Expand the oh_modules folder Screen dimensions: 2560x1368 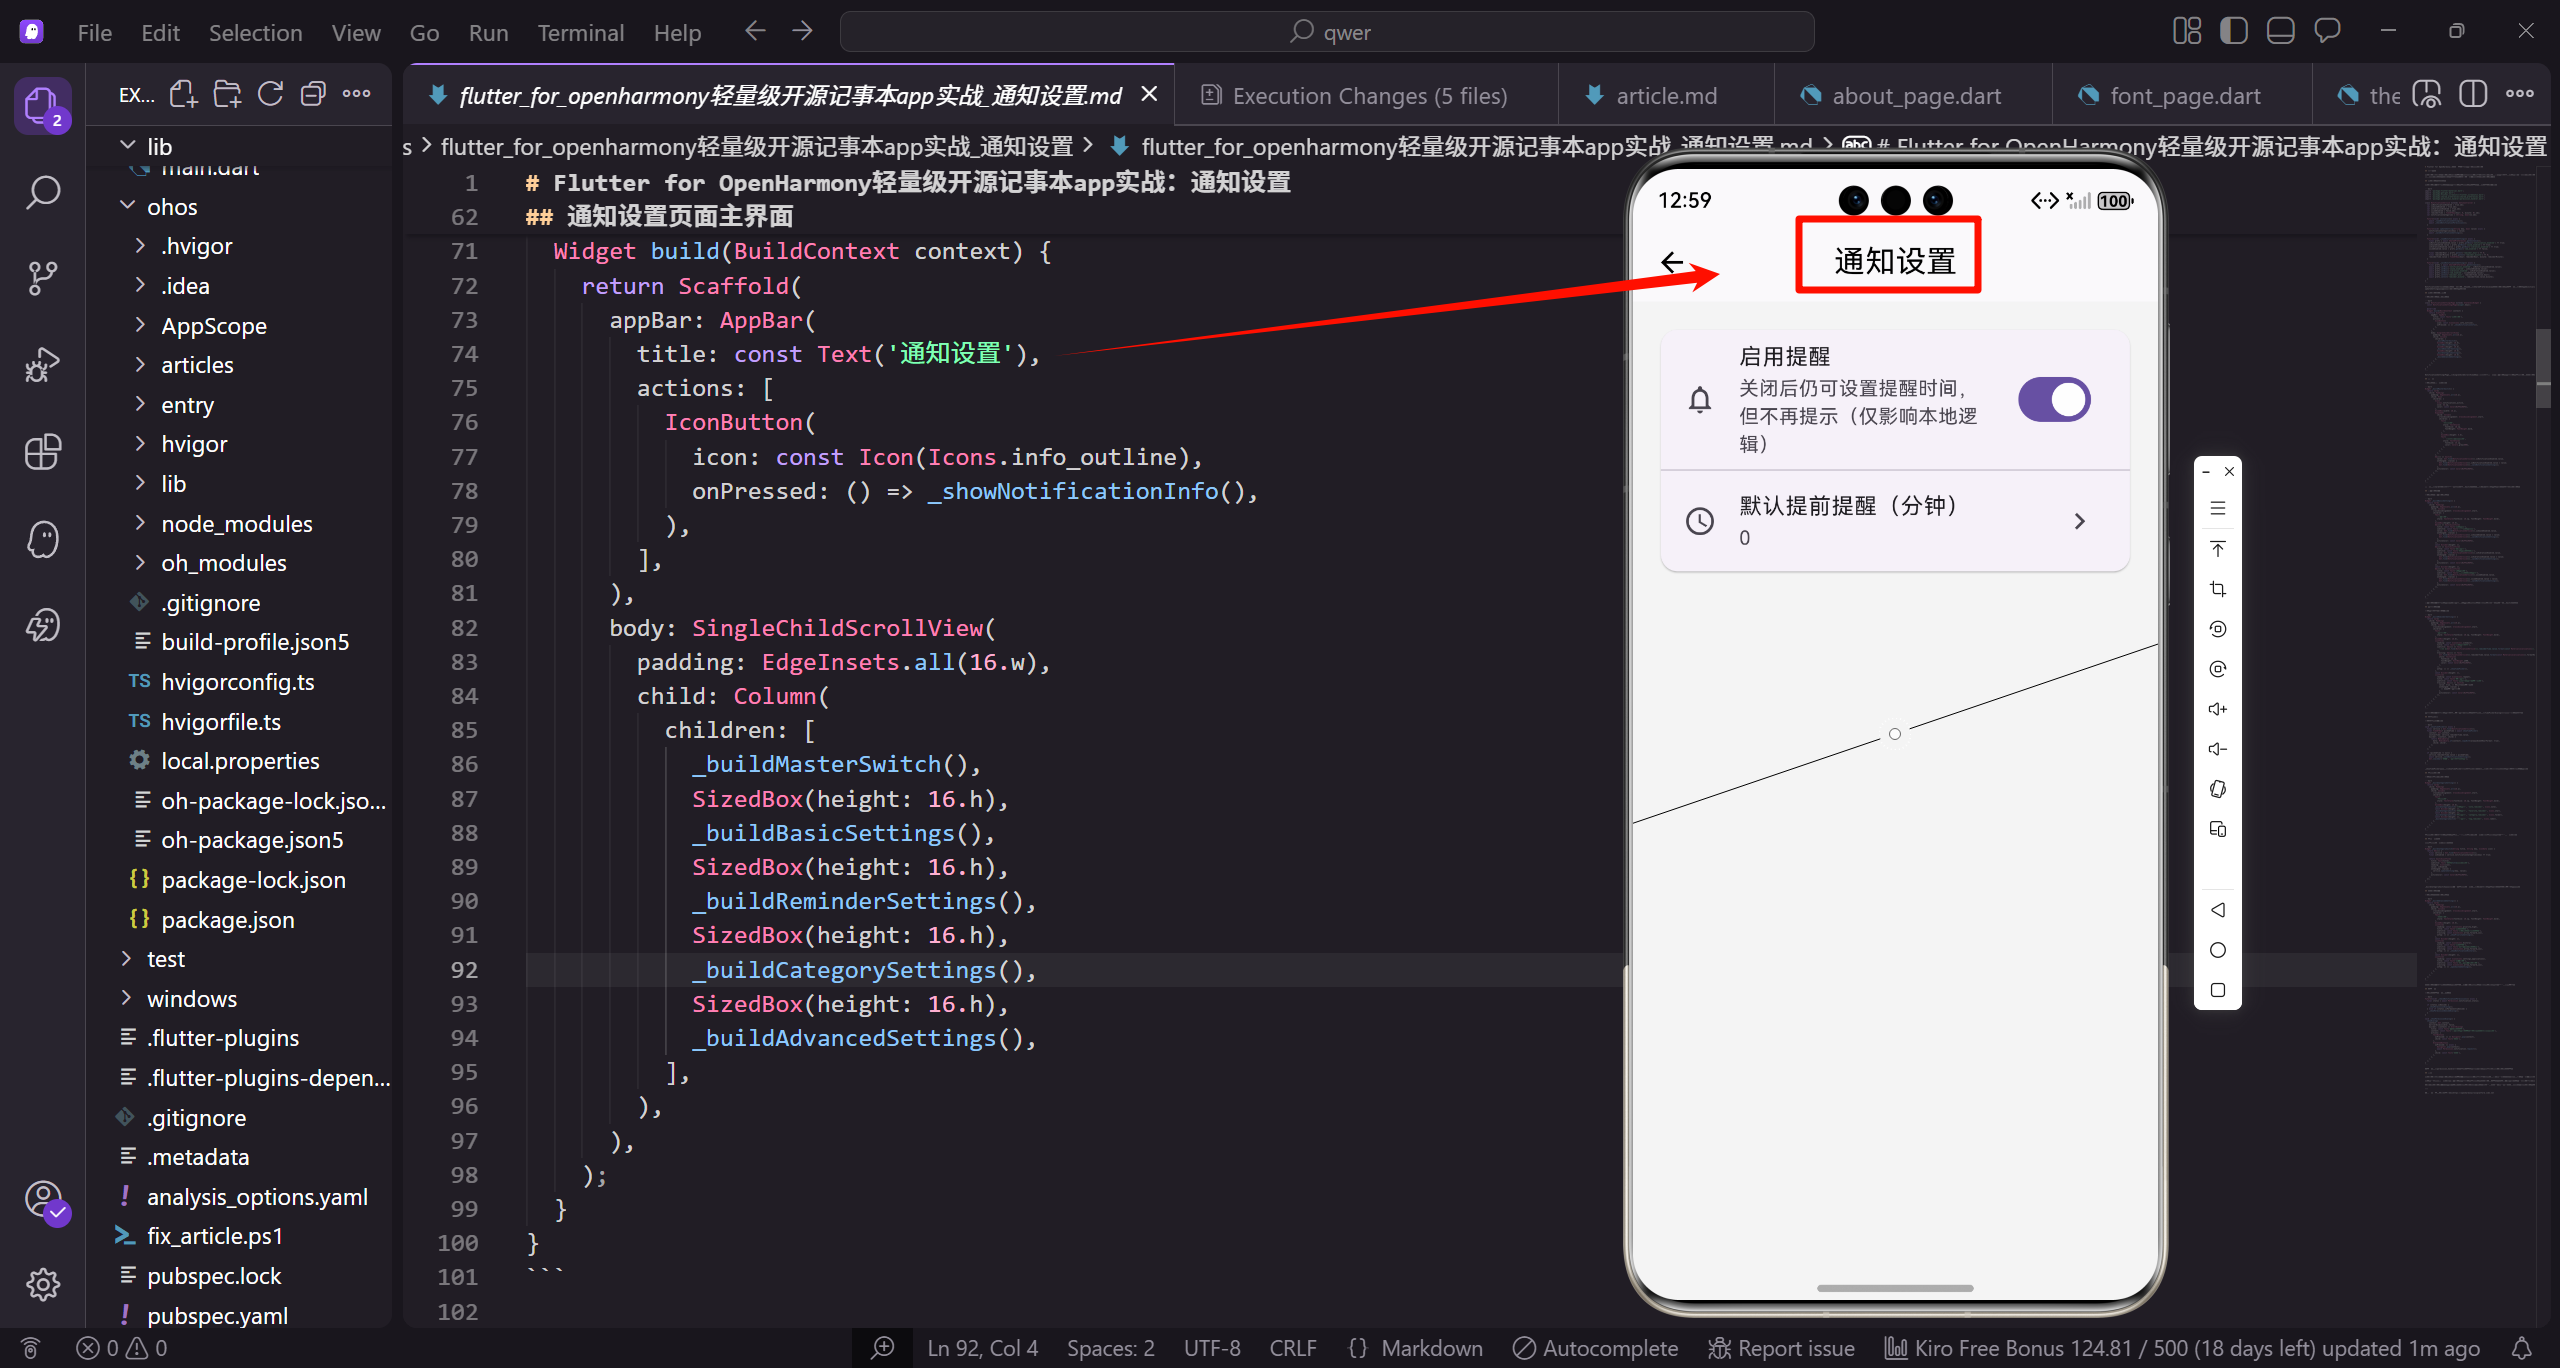(141, 563)
